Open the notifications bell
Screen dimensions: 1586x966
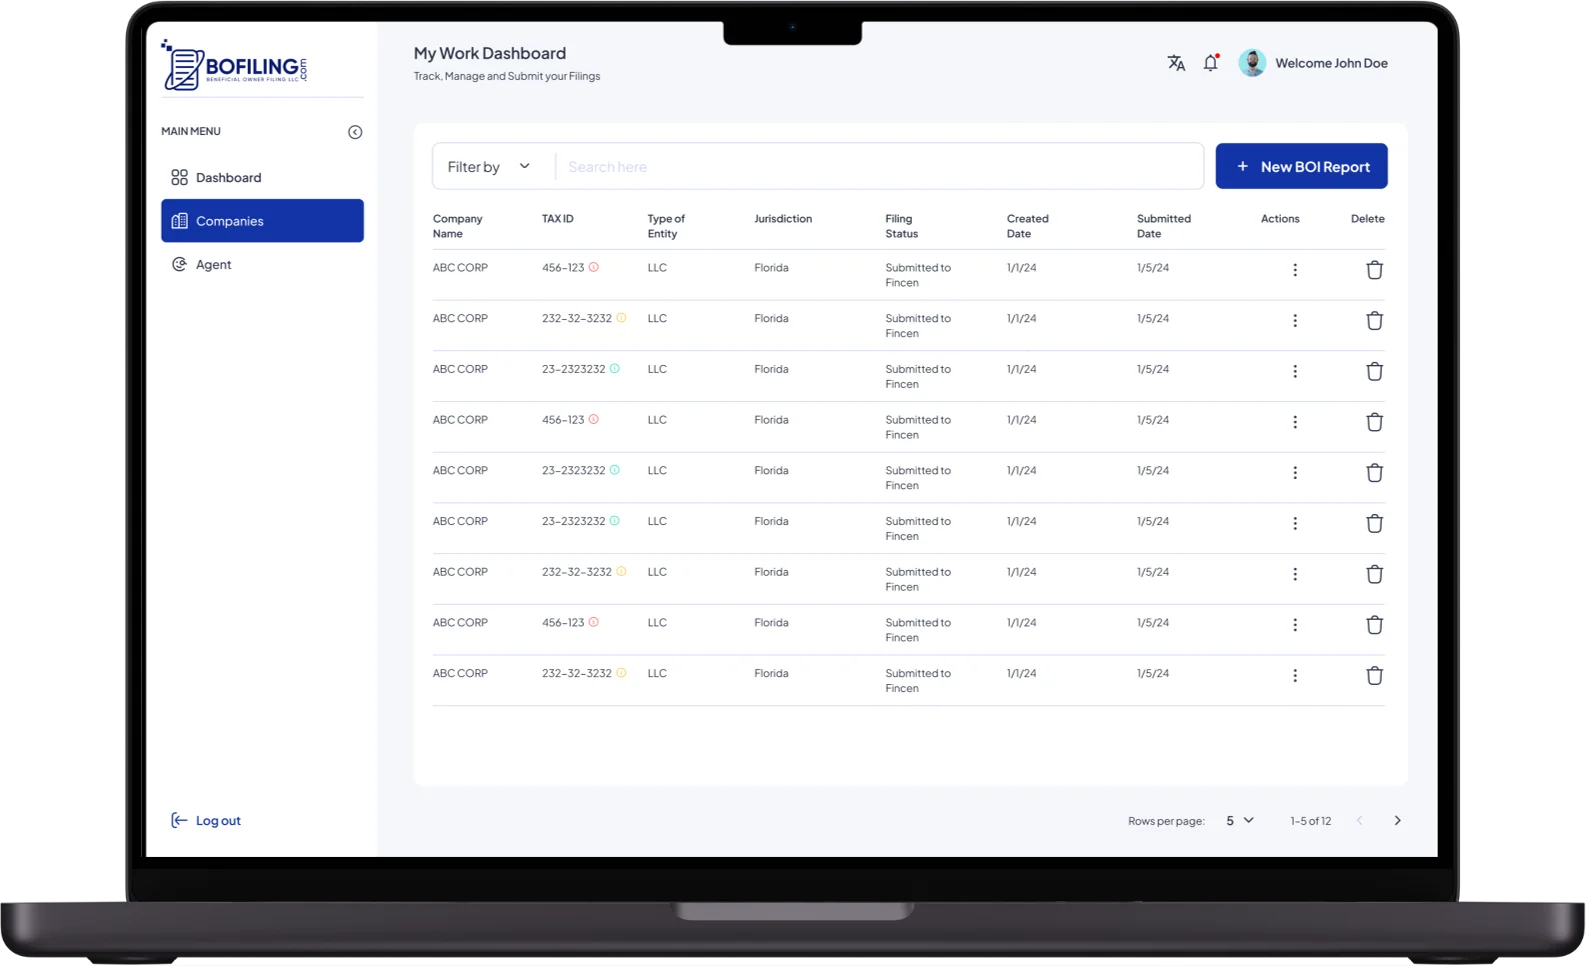pos(1211,63)
